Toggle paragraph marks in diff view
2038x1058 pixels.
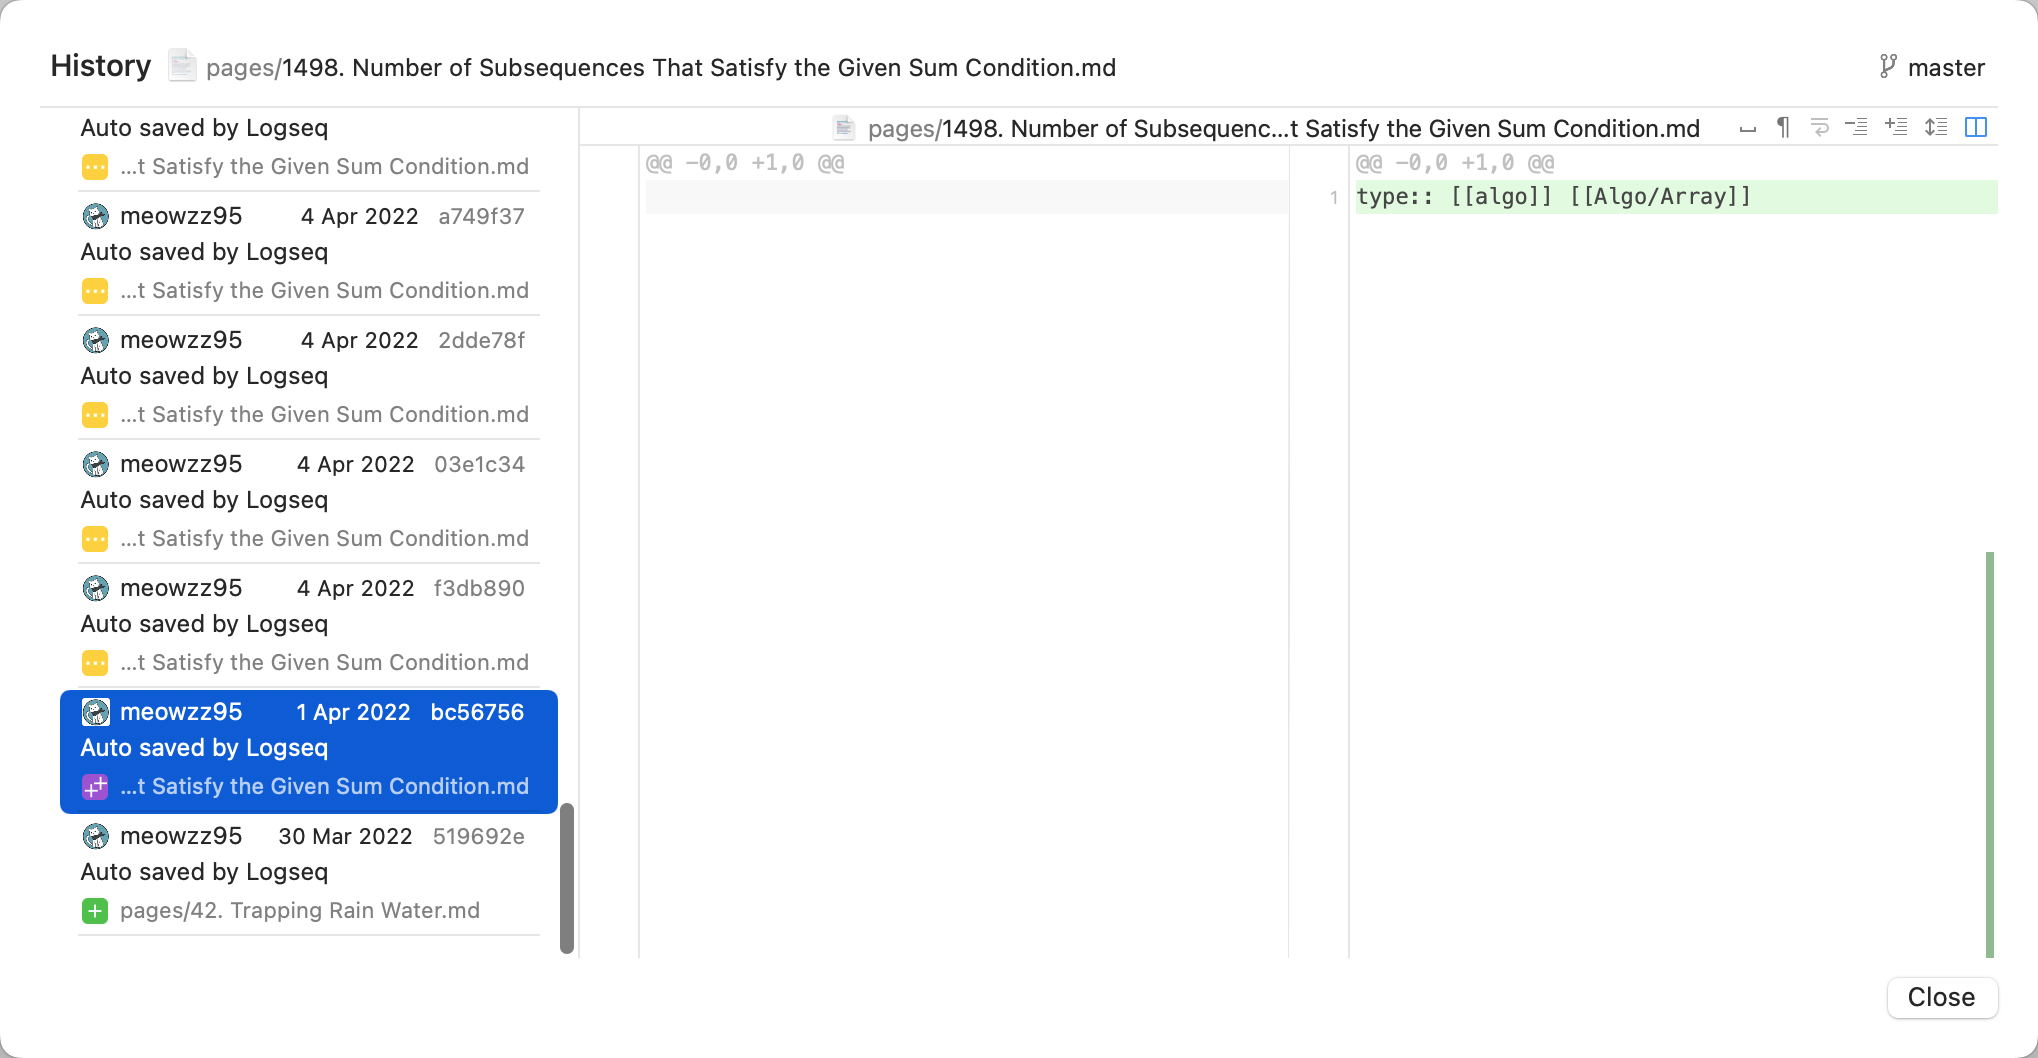click(x=1782, y=127)
